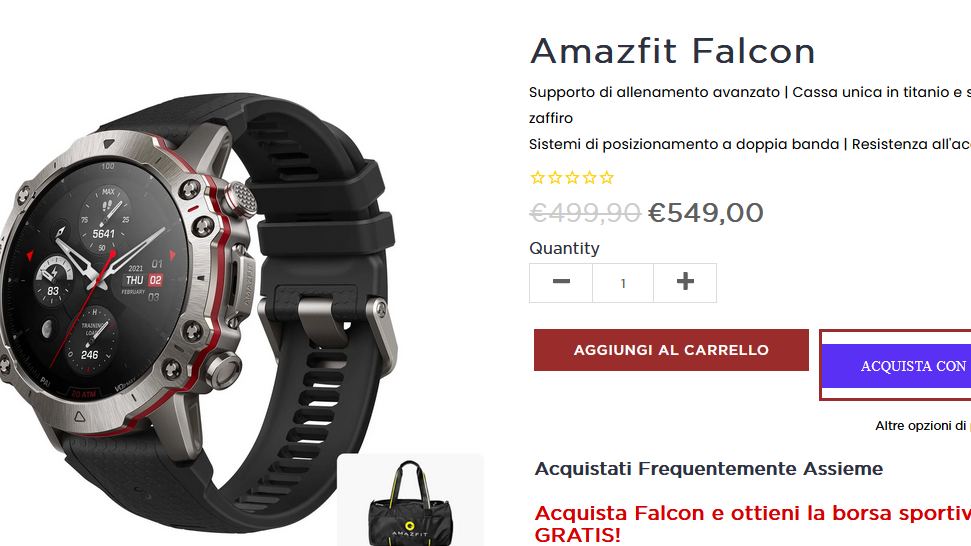
Task: Open the Amazfit sports bag thumbnail
Action: point(410,500)
